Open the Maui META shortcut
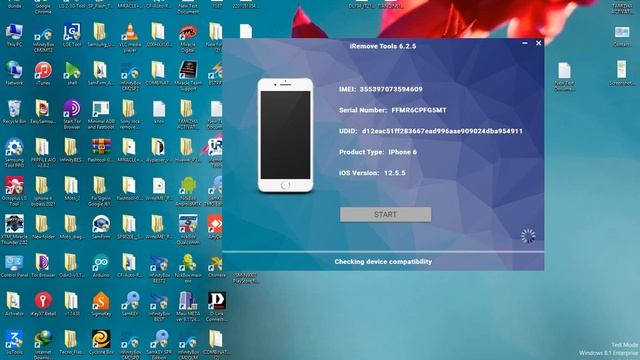Viewport: 640px width, 360px height. [x=188, y=306]
